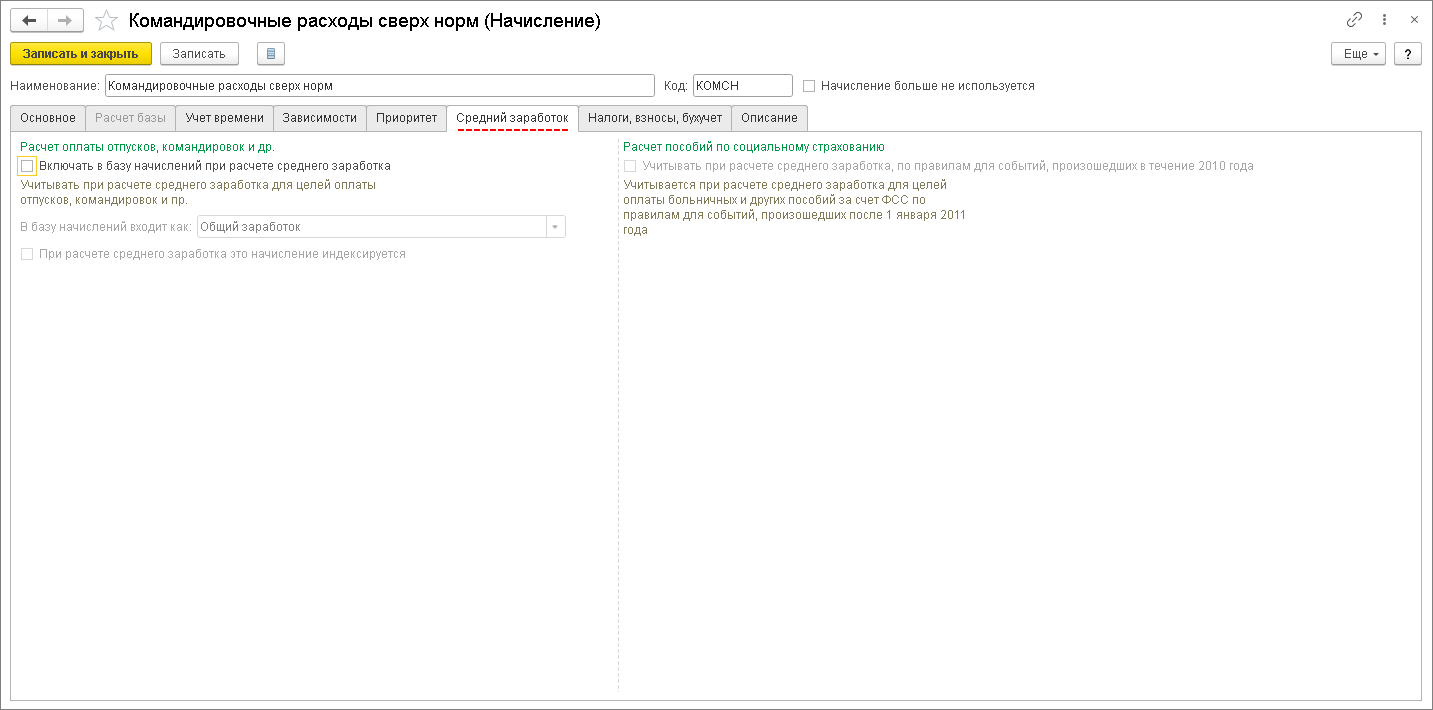Screen dimensions: 1433x710
Task: Click the Расчет оплаты отпусков, командировок heading
Action: pyautogui.click(x=147, y=147)
